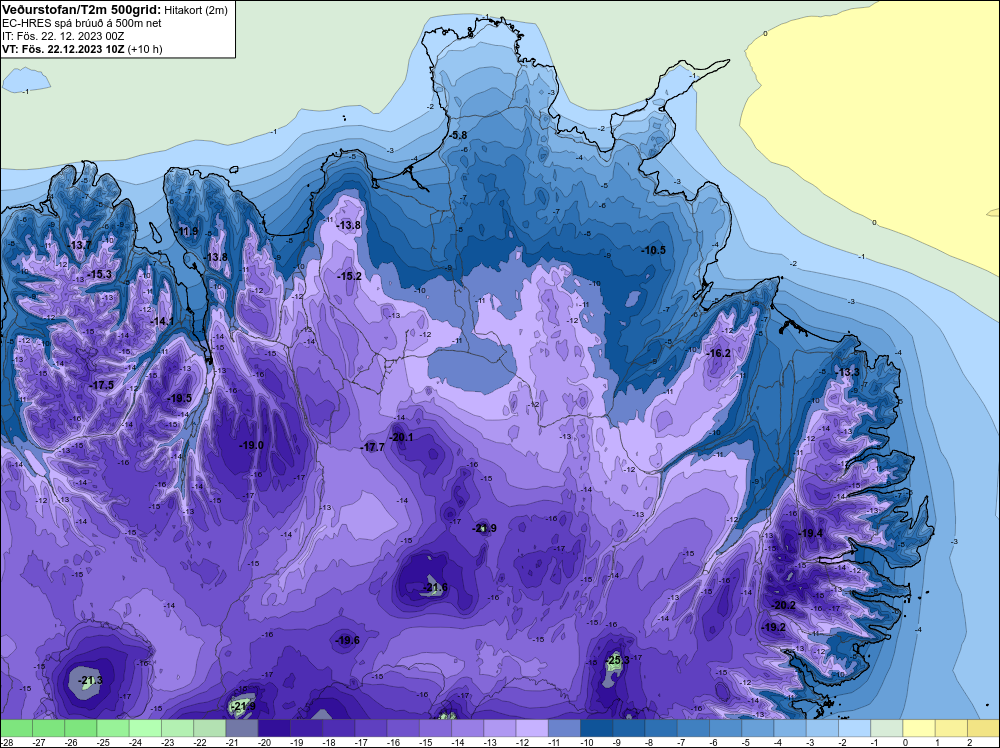Click the -15.3 temperature value
The width and height of the screenshot is (1000, 748).
pyautogui.click(x=99, y=274)
